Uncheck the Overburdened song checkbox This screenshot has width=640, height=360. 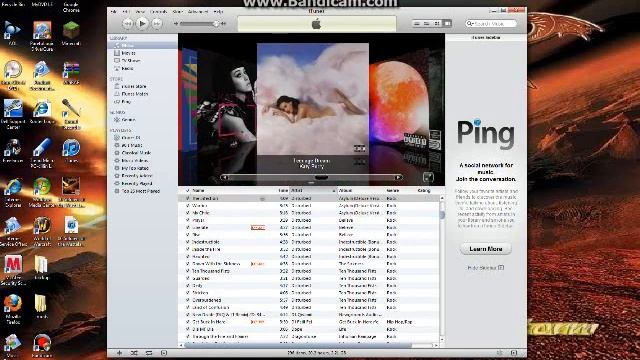point(188,300)
